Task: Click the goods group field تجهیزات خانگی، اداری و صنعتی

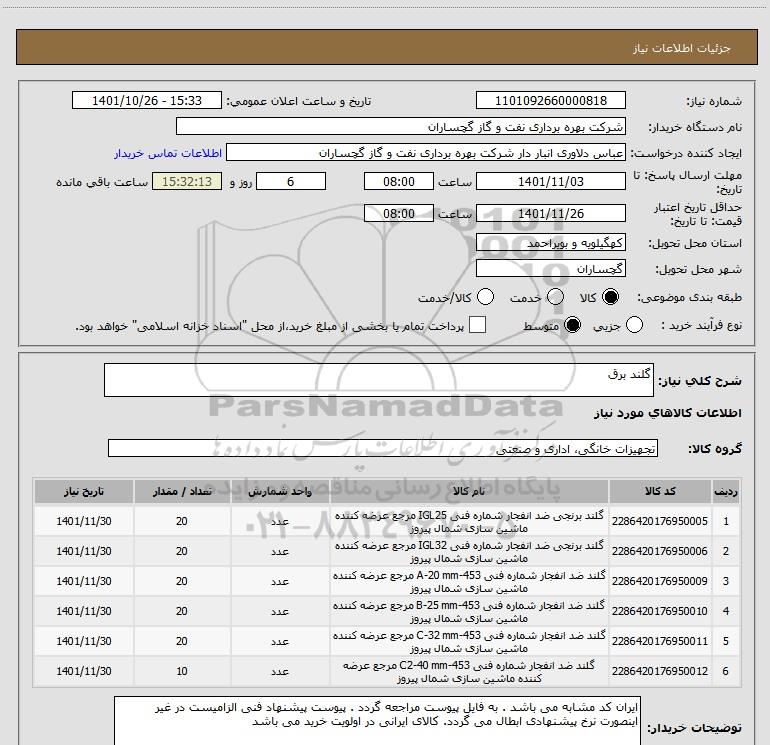Action: pyautogui.click(x=383, y=448)
